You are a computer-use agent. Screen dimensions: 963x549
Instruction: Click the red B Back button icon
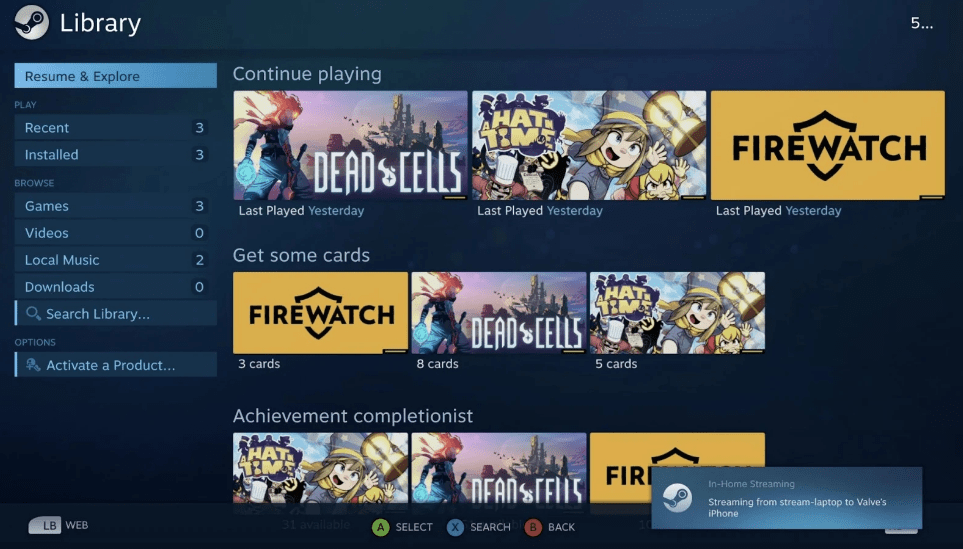click(533, 527)
